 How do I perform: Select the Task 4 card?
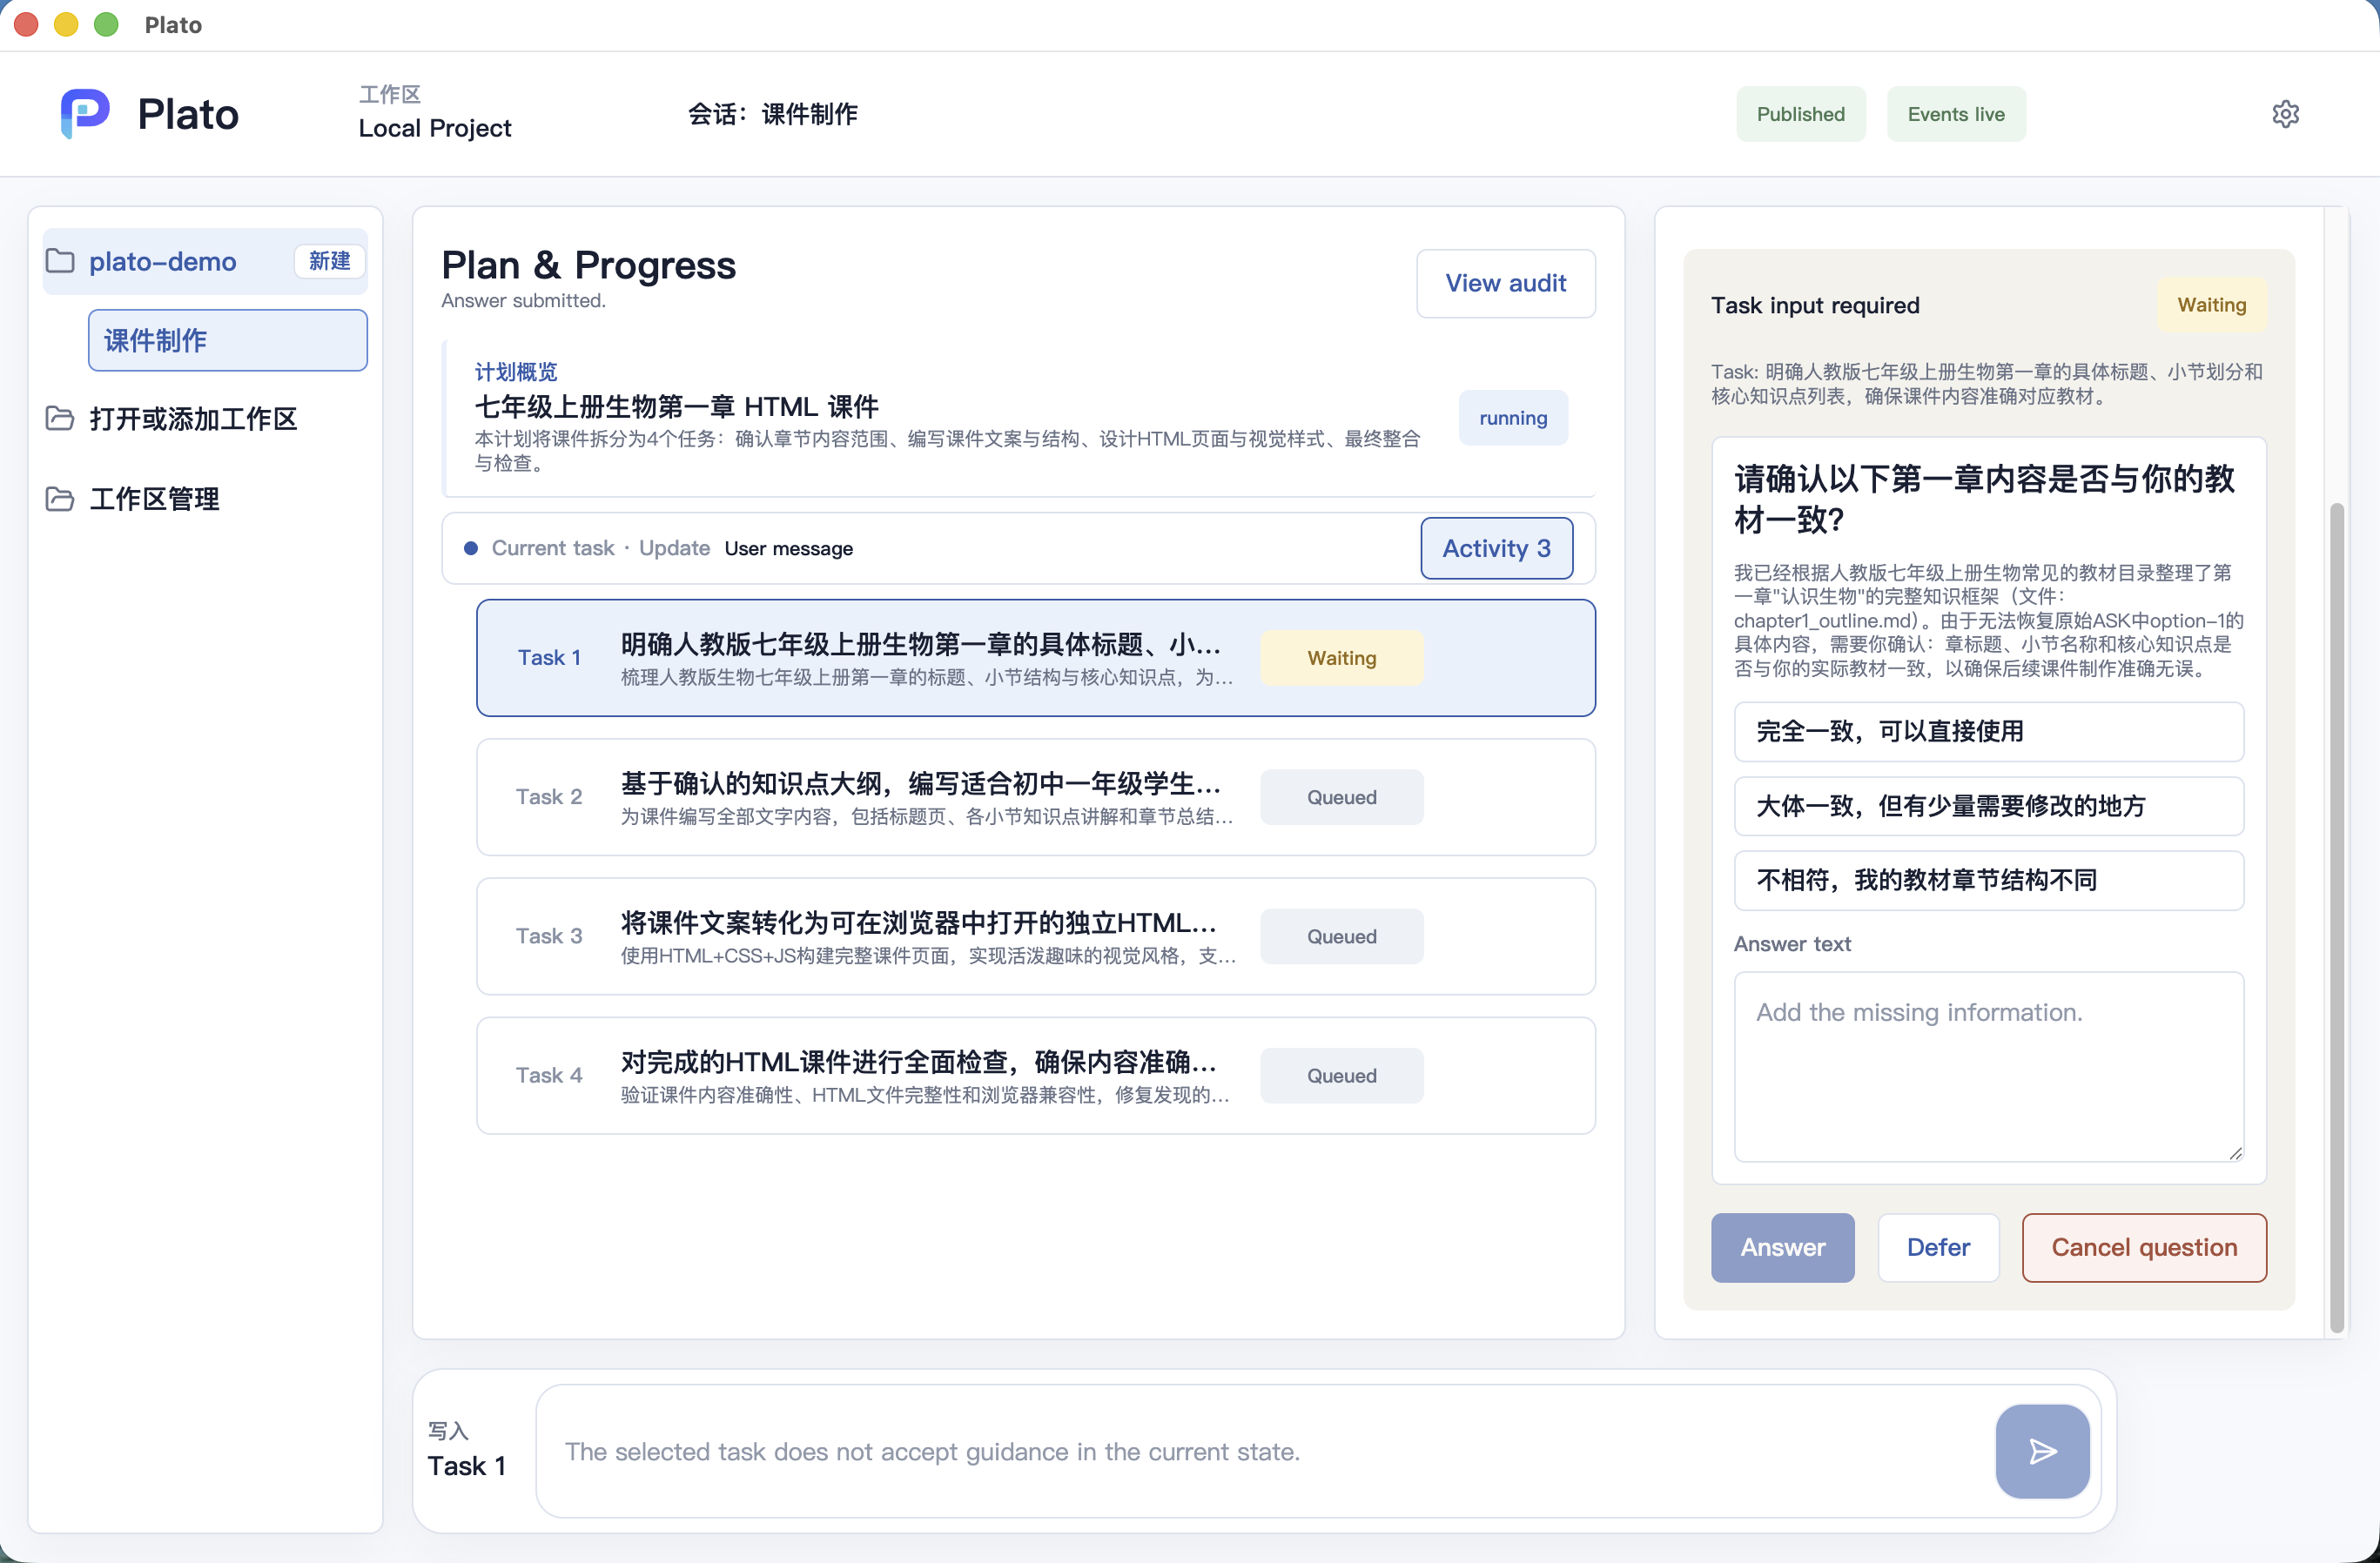1035,1075
